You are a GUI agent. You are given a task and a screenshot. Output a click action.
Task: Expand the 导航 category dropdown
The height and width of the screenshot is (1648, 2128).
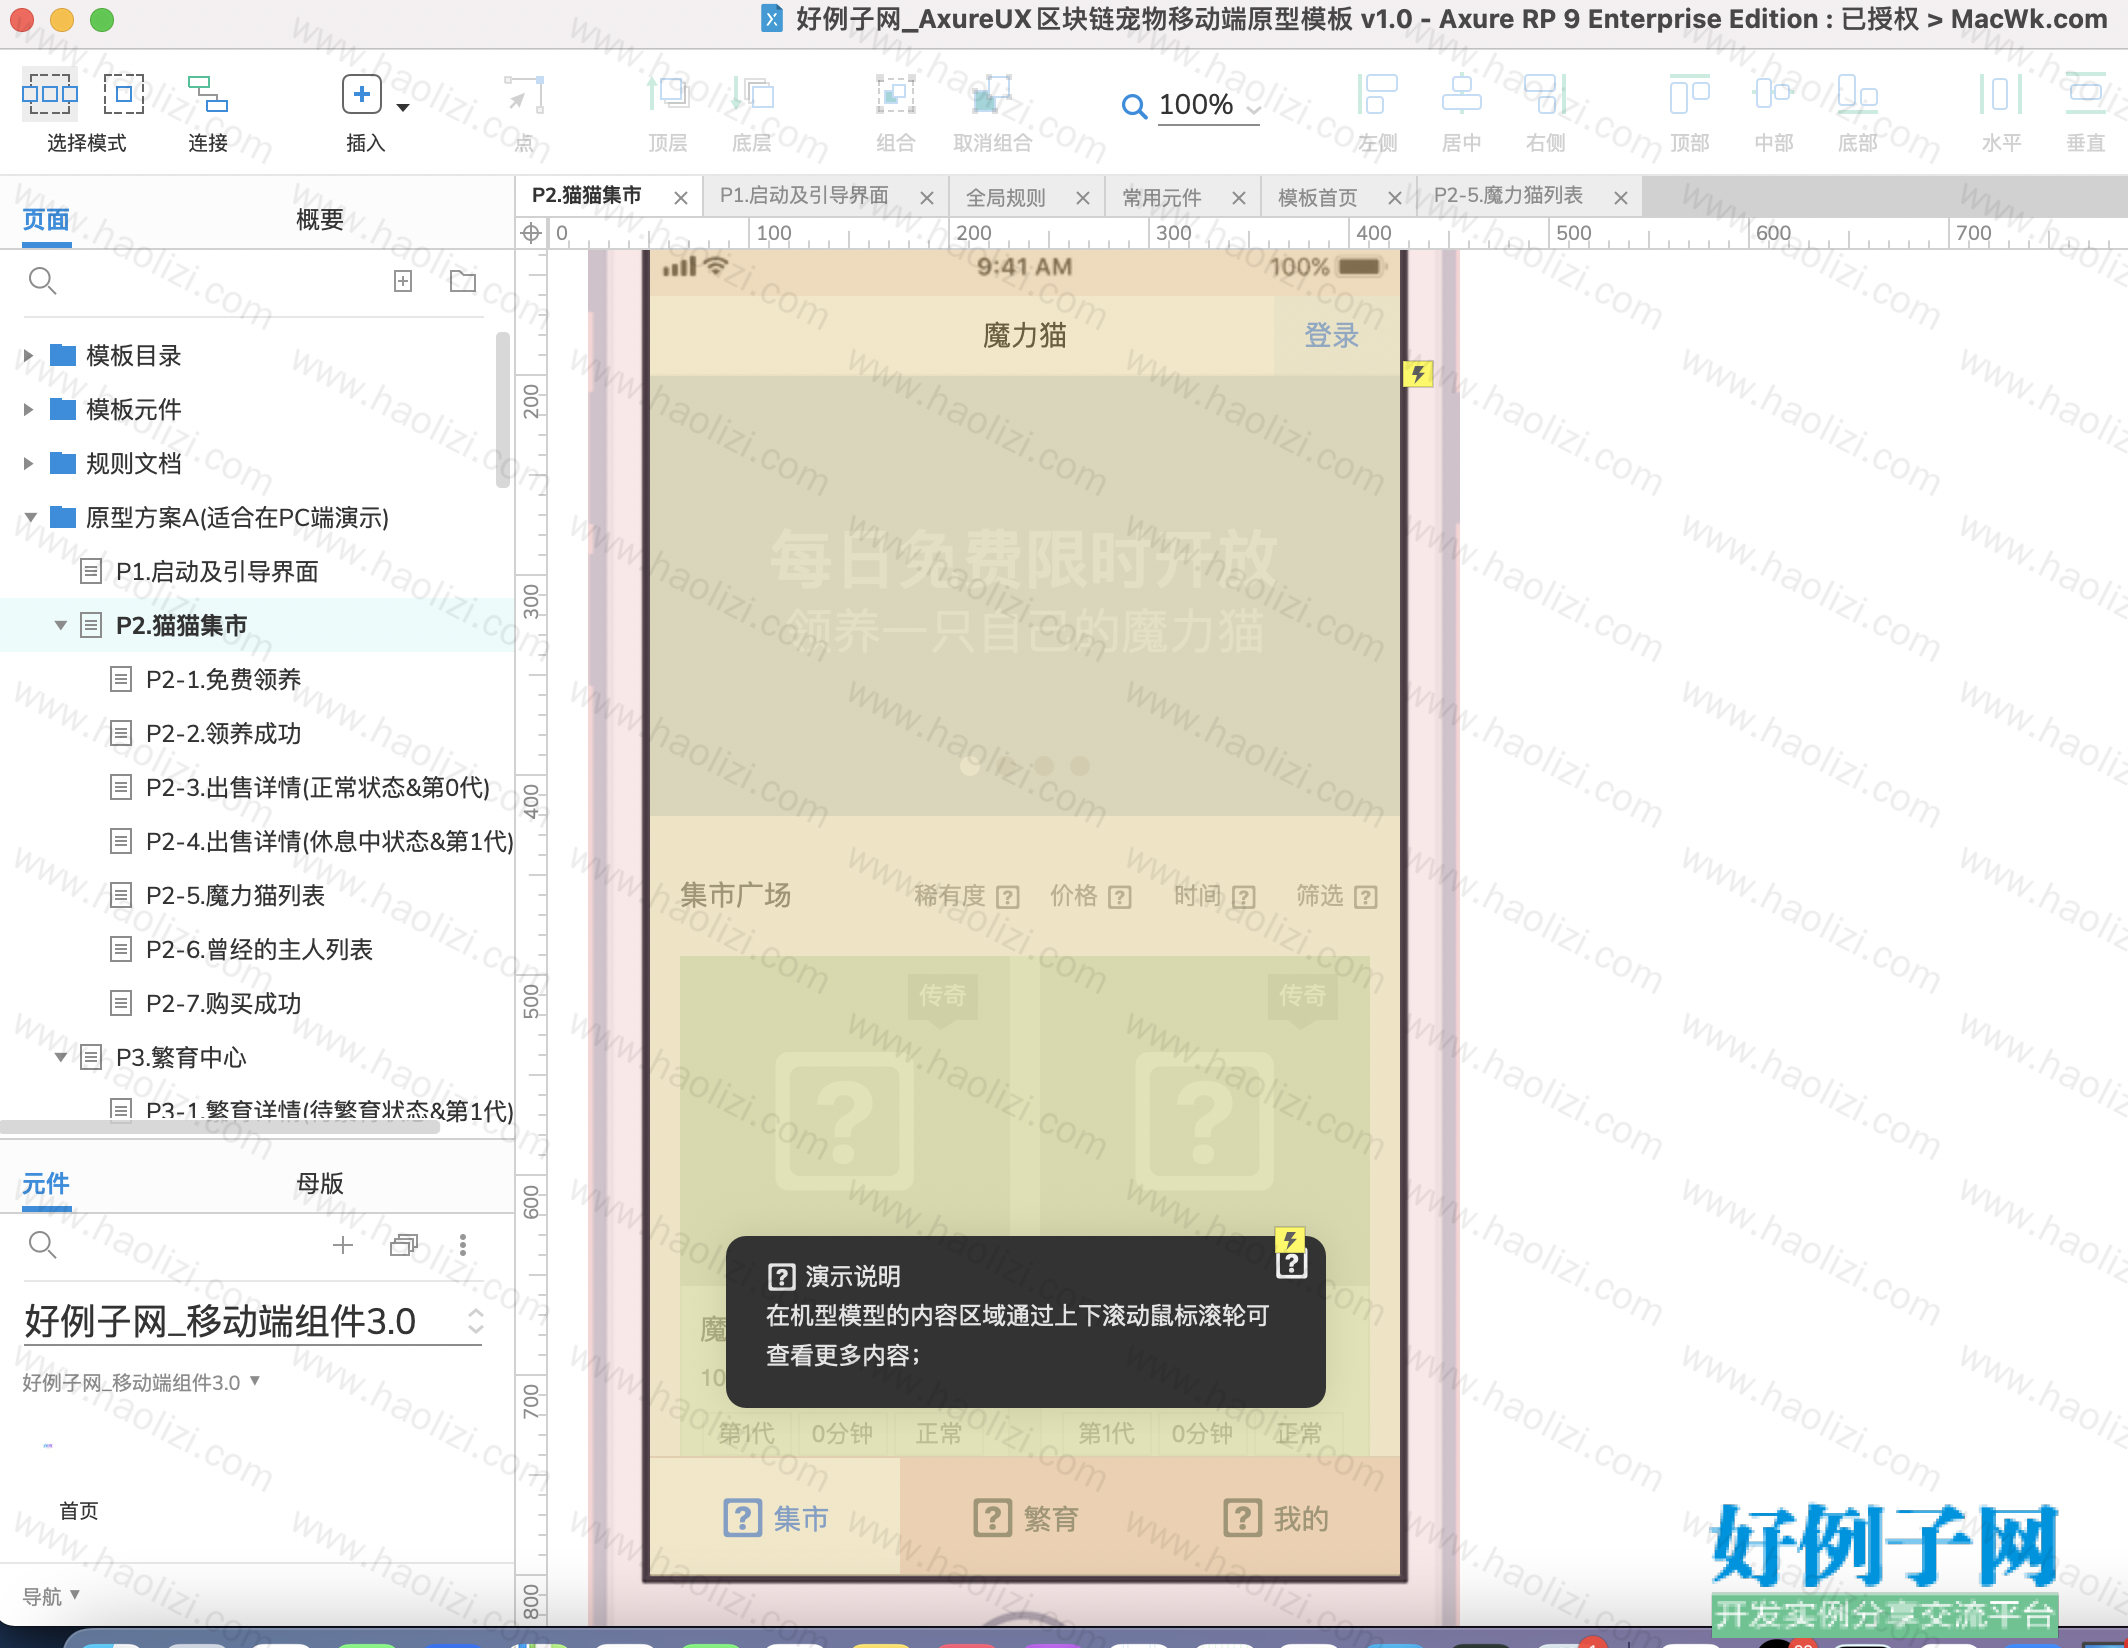[x=51, y=1596]
